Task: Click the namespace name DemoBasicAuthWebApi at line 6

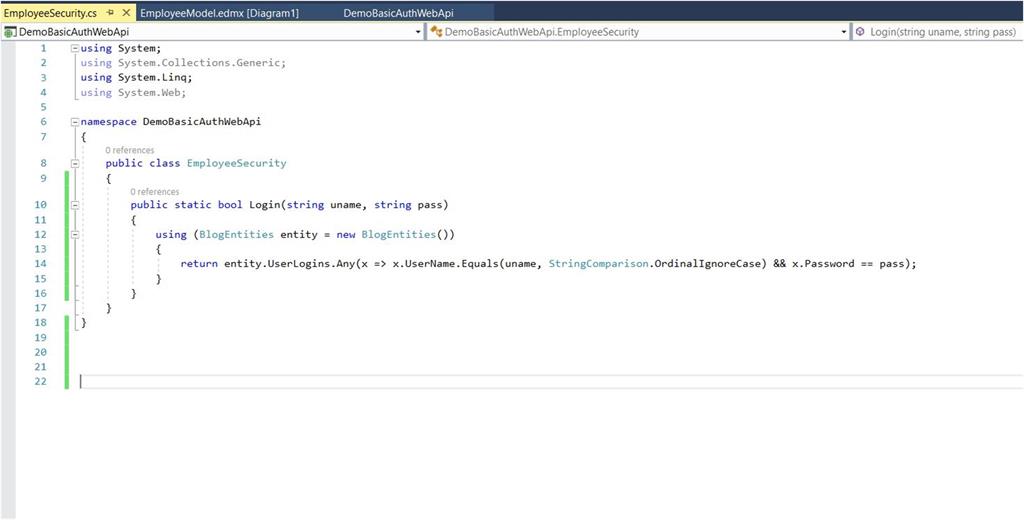Action: (x=202, y=122)
